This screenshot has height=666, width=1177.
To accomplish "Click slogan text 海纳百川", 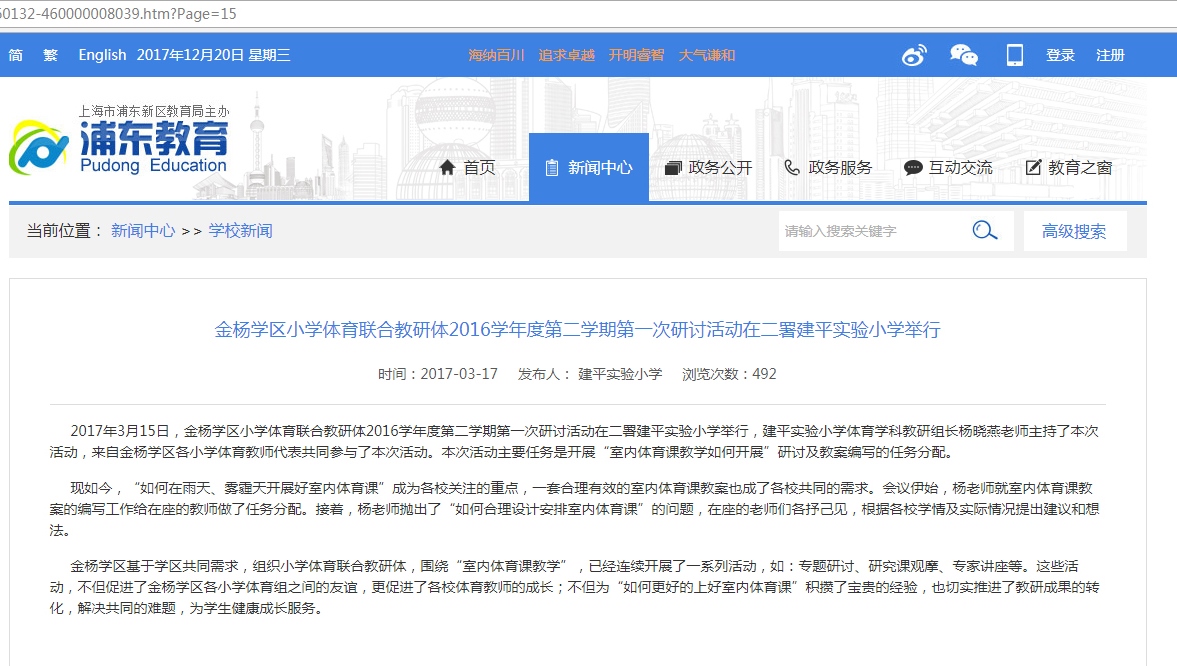I will pos(496,55).
